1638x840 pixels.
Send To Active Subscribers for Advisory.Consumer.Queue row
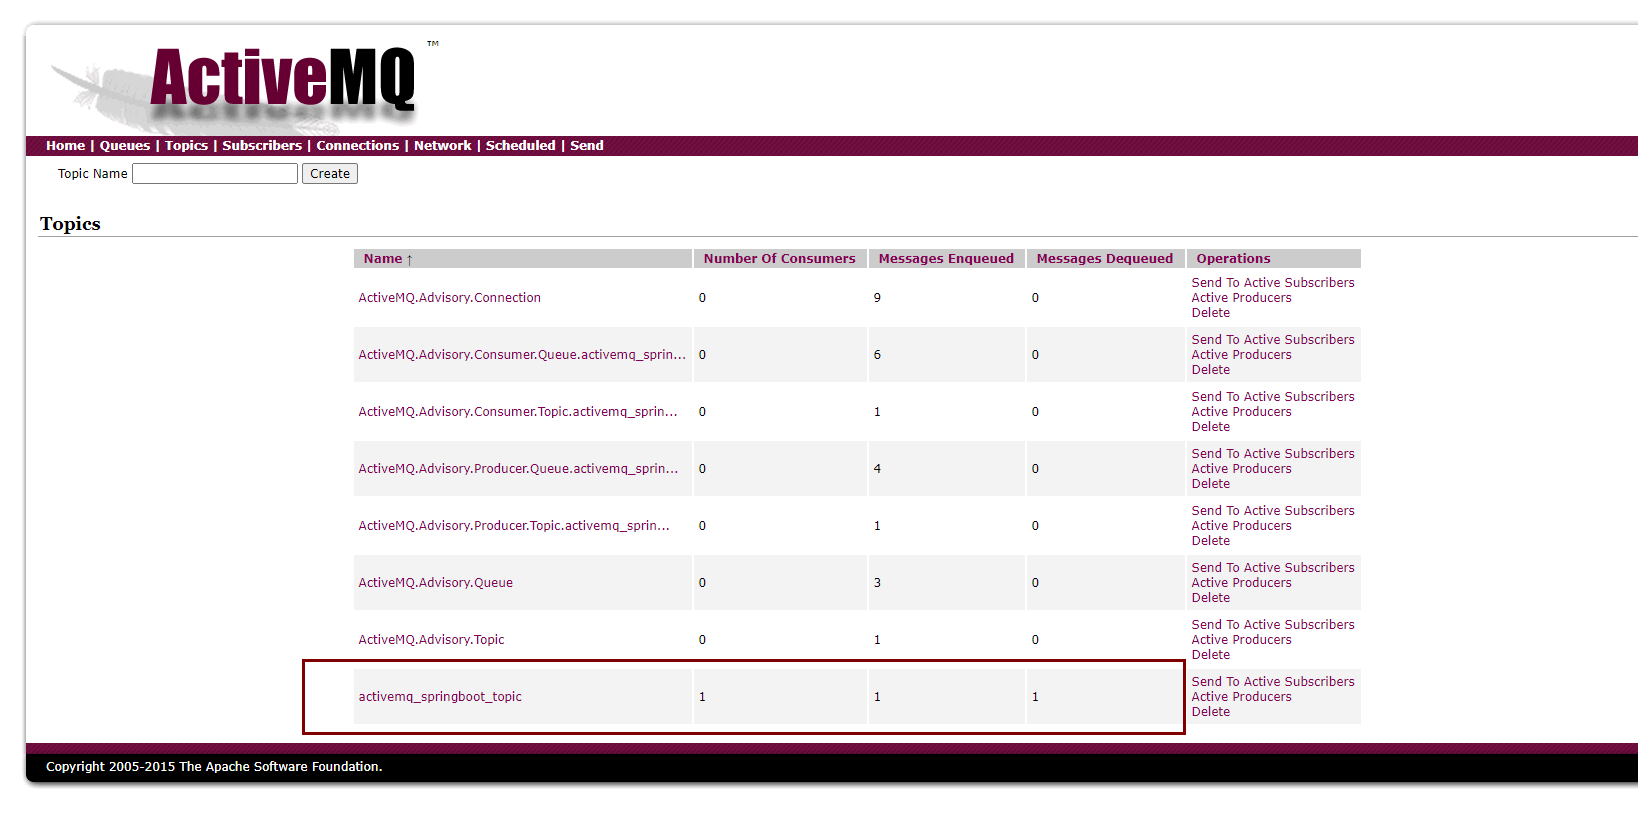click(1273, 340)
